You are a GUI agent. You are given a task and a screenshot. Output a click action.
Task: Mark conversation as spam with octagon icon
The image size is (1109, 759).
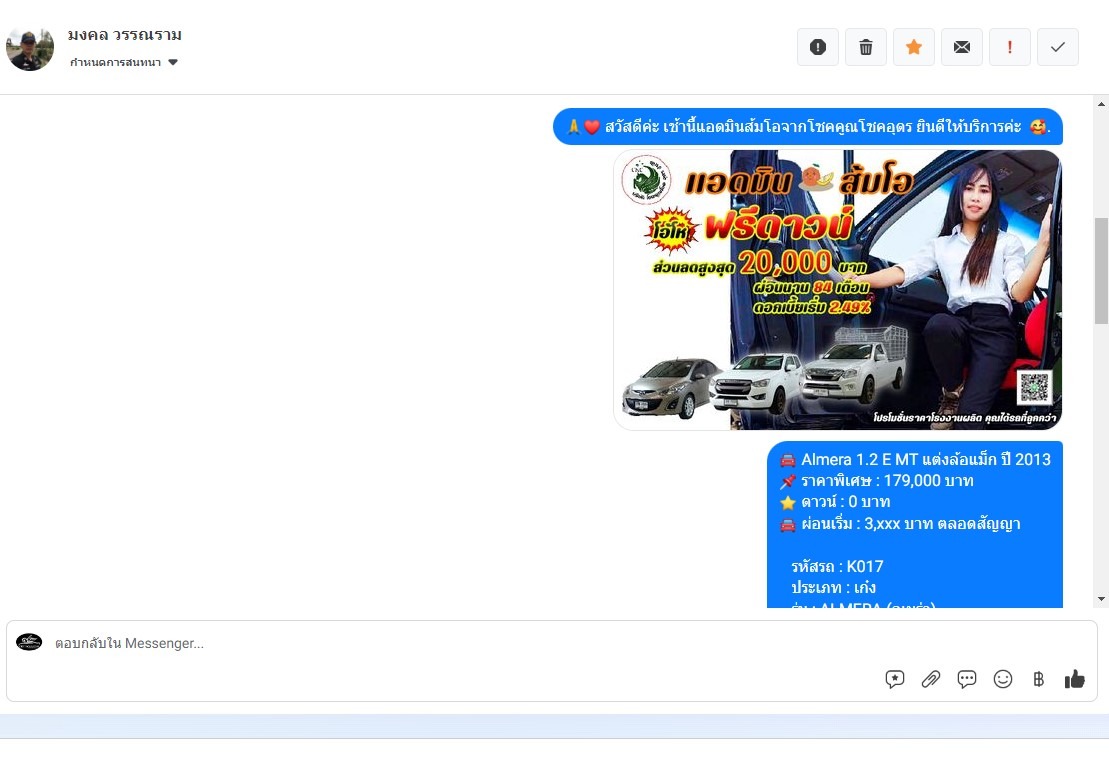point(817,47)
